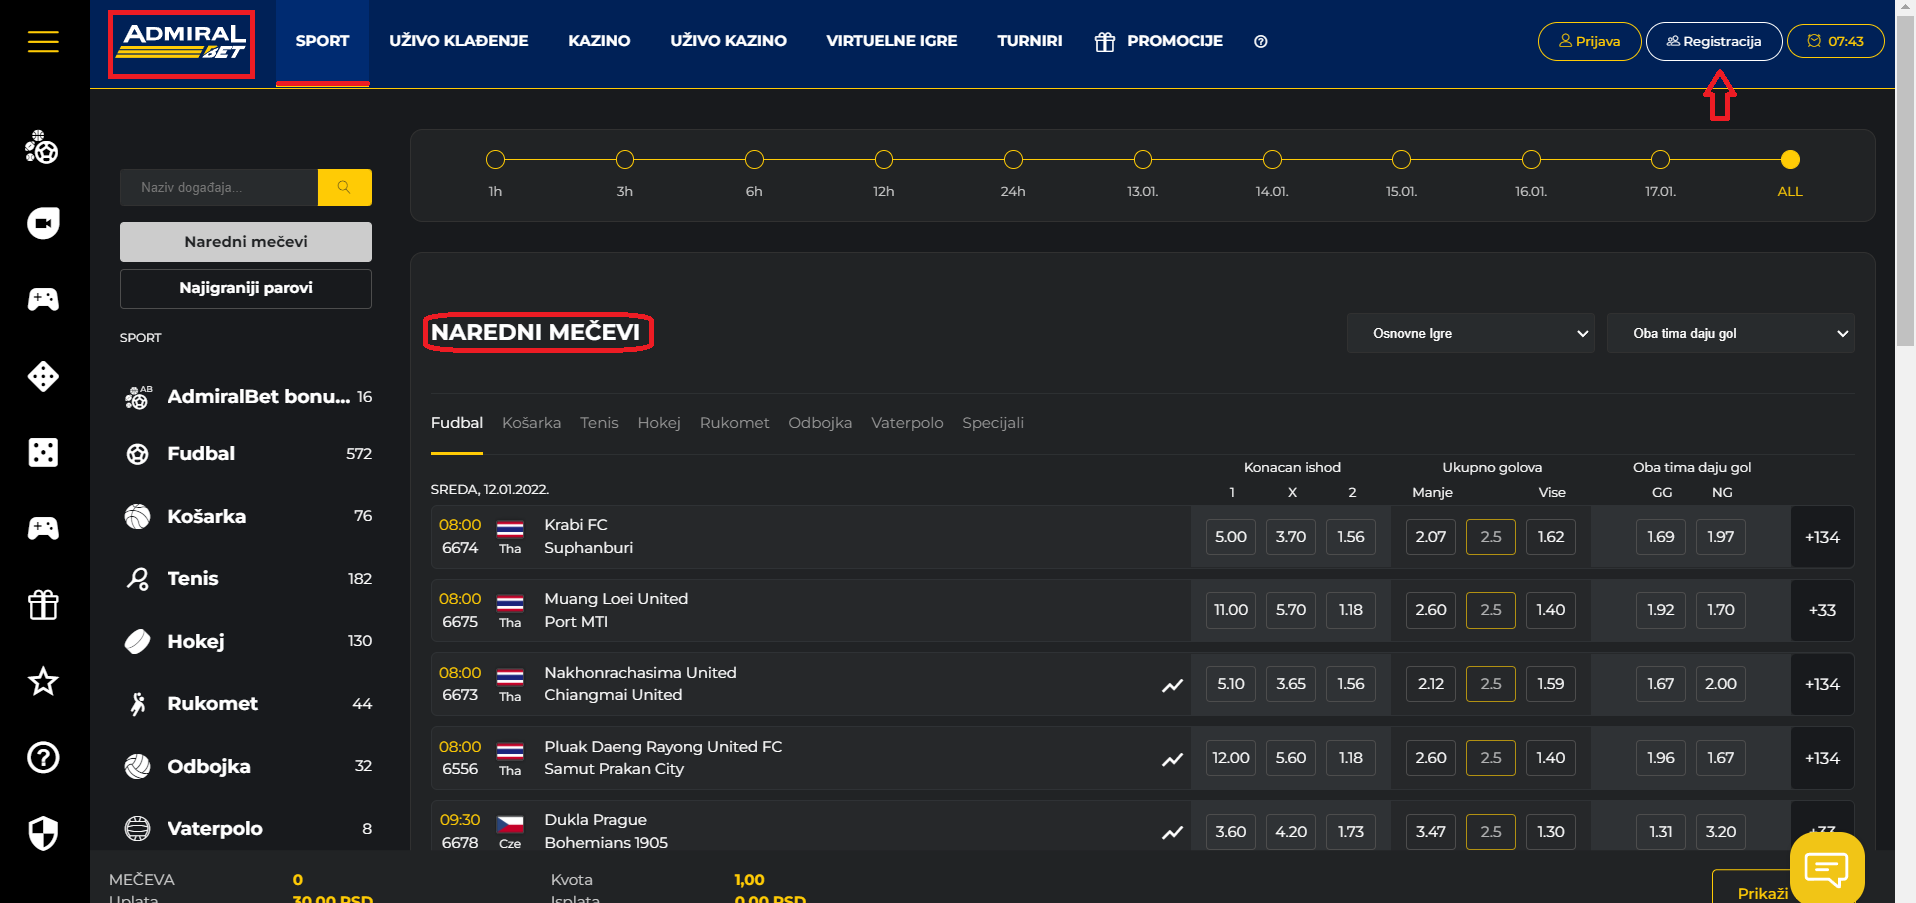Open the help question mark in sidebar
Image resolution: width=1916 pixels, height=903 pixels.
click(43, 757)
